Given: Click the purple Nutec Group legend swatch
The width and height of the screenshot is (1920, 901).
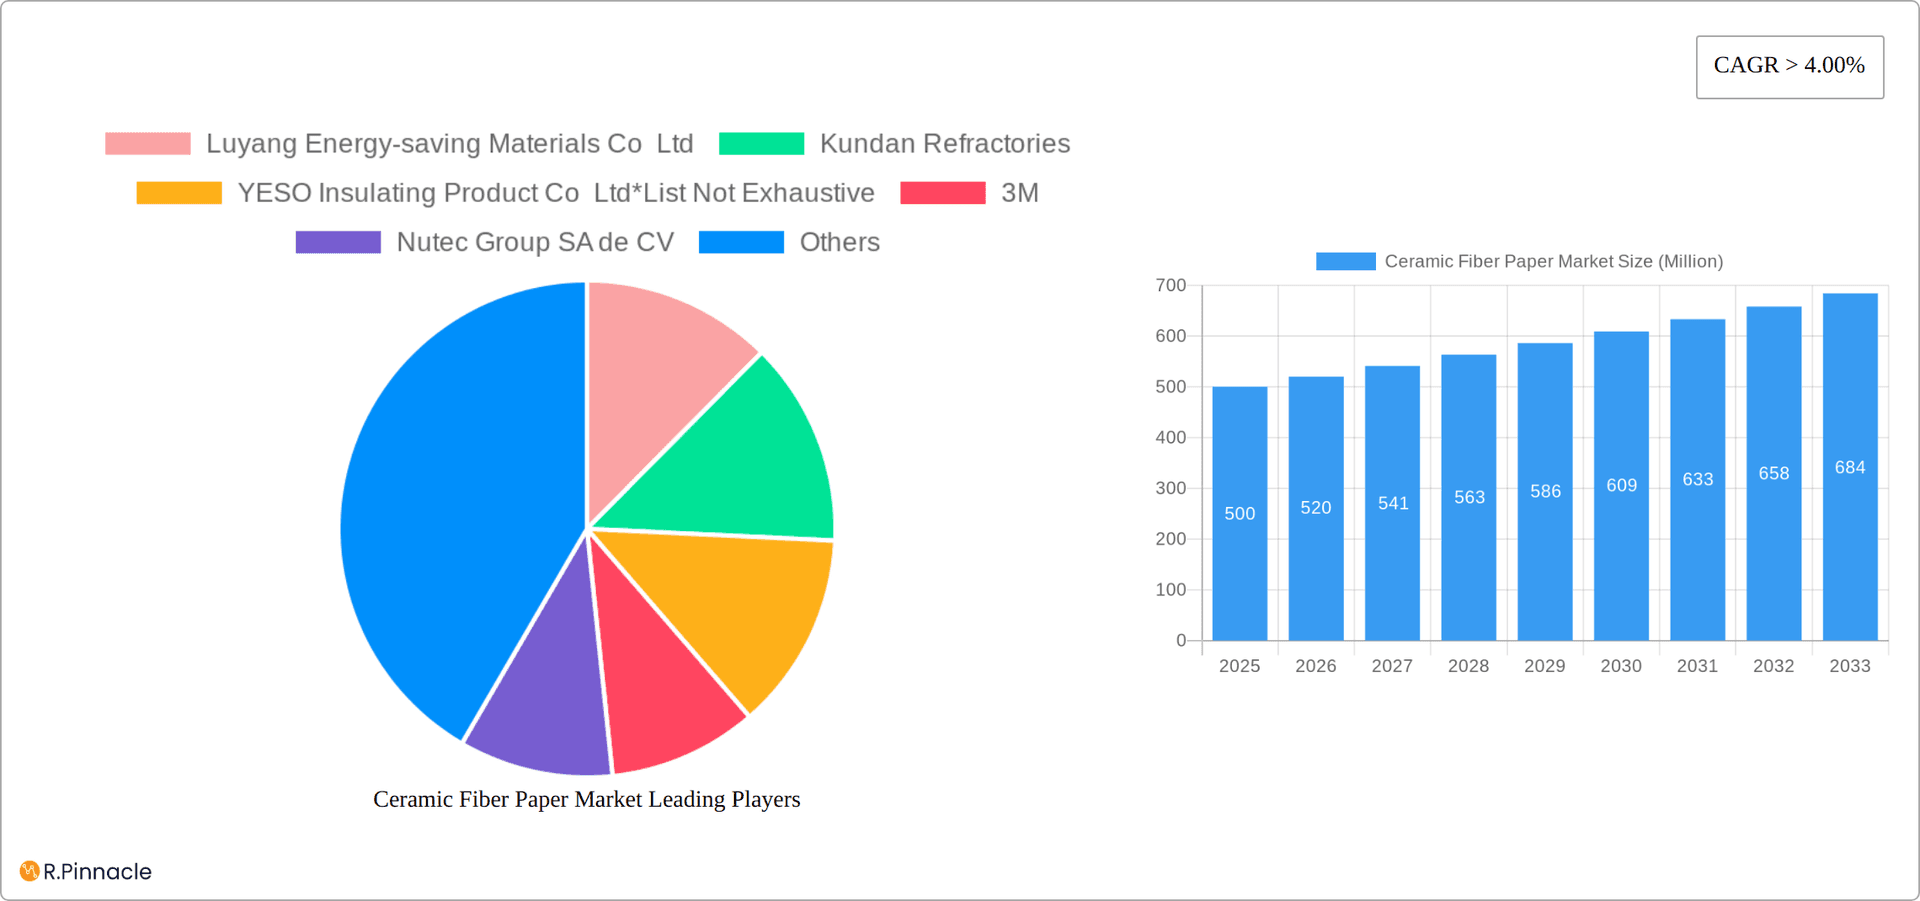Looking at the screenshot, I should coord(338,241).
